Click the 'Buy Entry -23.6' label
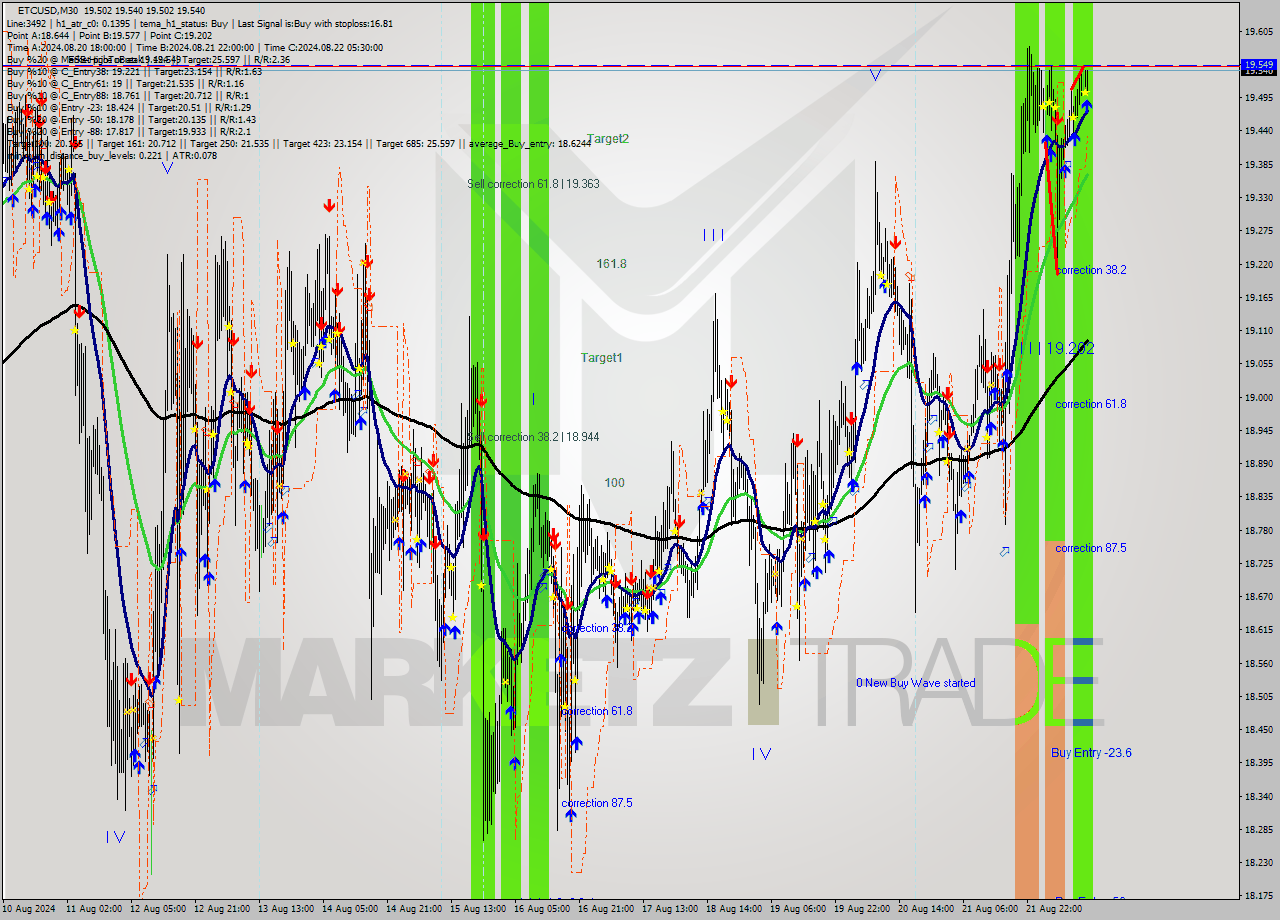Screen dimensions: 1280x920 coord(1091,753)
